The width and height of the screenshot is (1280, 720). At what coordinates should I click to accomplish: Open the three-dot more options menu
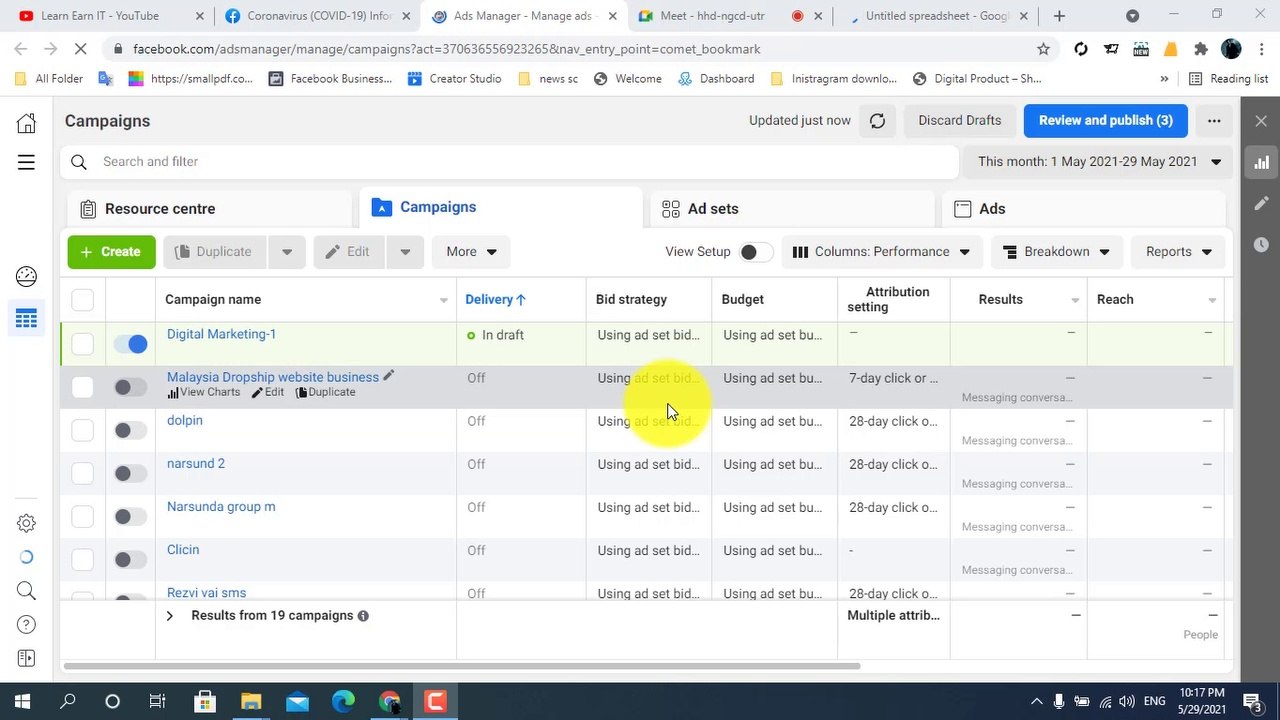(x=1214, y=121)
